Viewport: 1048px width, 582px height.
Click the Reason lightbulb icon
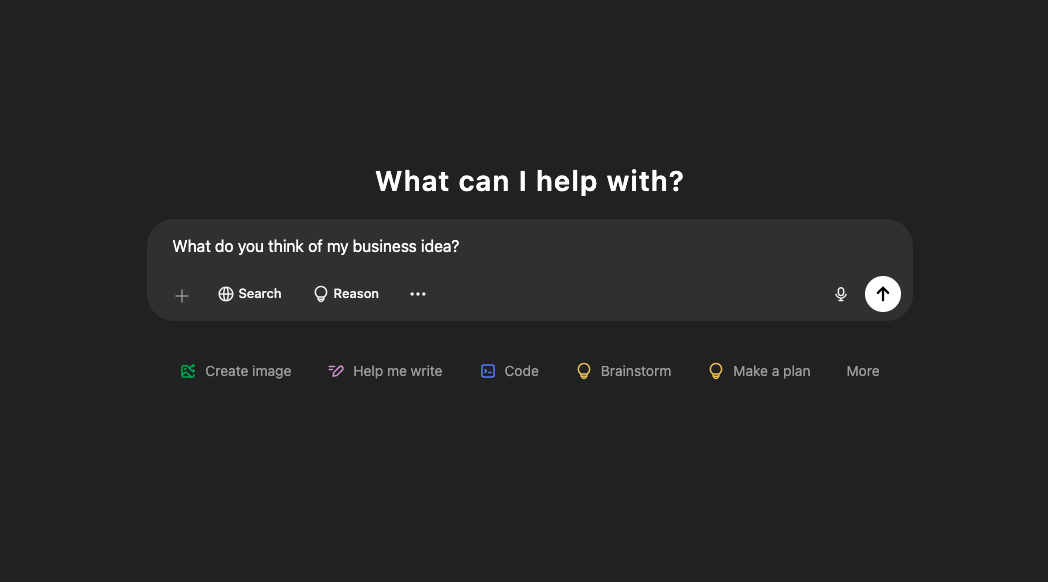pos(318,293)
